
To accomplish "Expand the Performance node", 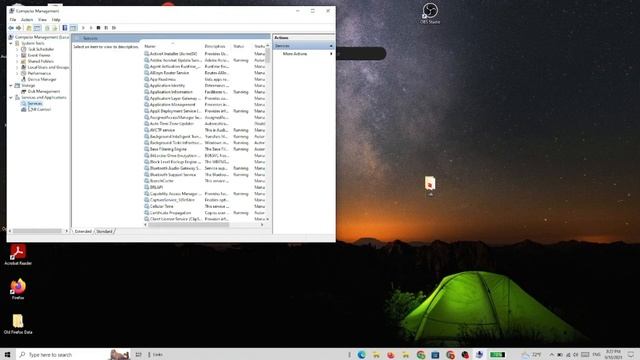I will (x=17, y=73).
